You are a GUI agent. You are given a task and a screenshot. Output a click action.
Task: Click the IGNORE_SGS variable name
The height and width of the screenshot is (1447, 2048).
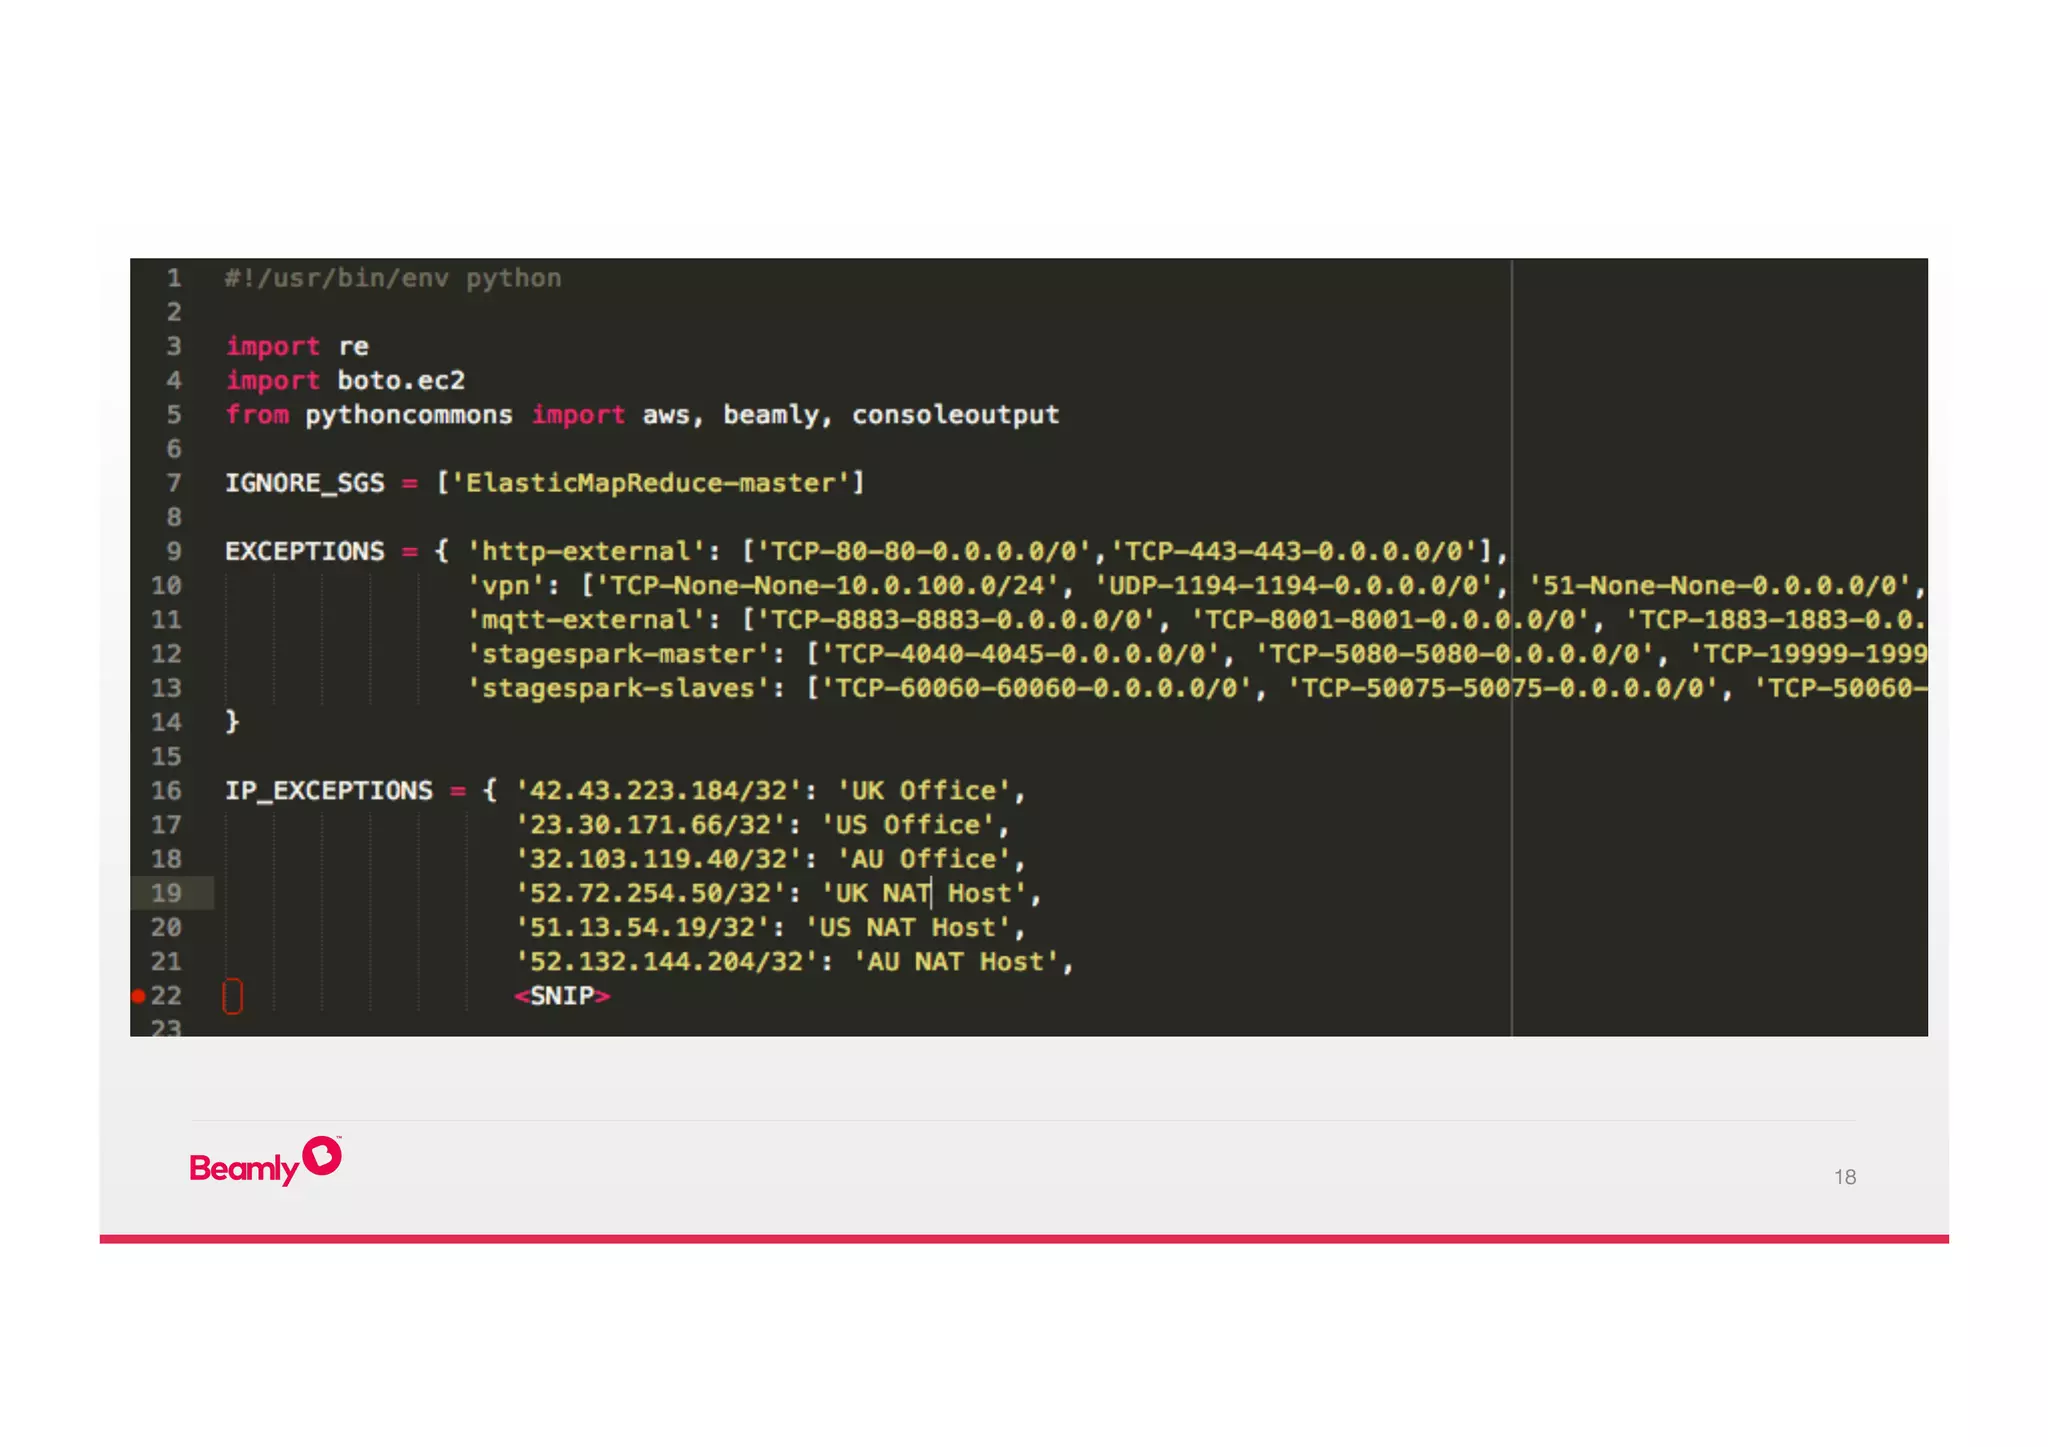[x=304, y=483]
